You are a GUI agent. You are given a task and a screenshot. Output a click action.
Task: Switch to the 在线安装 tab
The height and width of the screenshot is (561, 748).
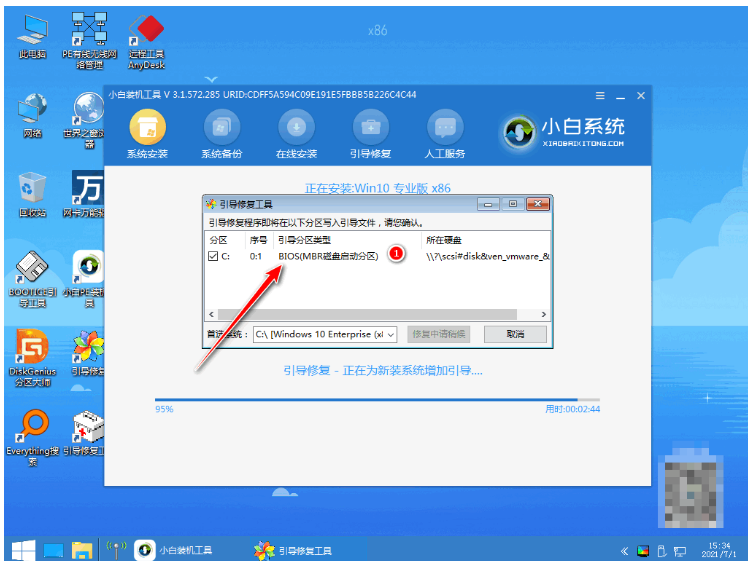pos(296,134)
